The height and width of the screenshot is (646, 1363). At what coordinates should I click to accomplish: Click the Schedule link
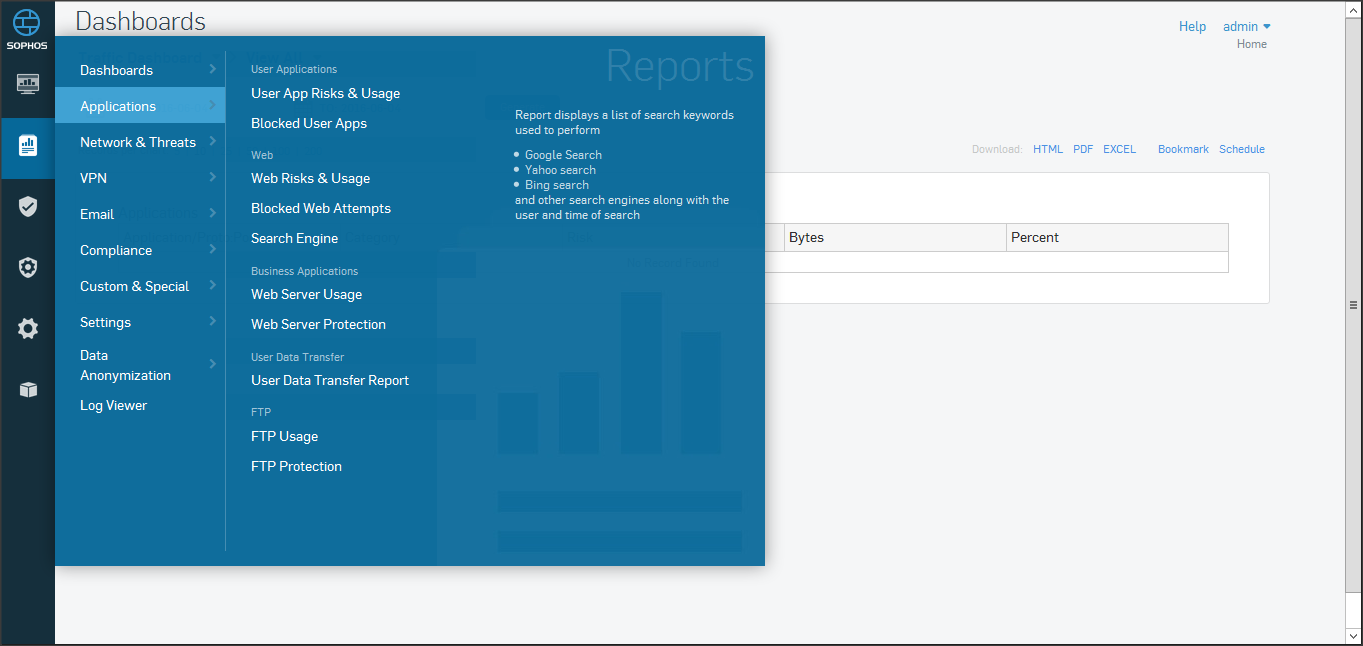(1241, 149)
